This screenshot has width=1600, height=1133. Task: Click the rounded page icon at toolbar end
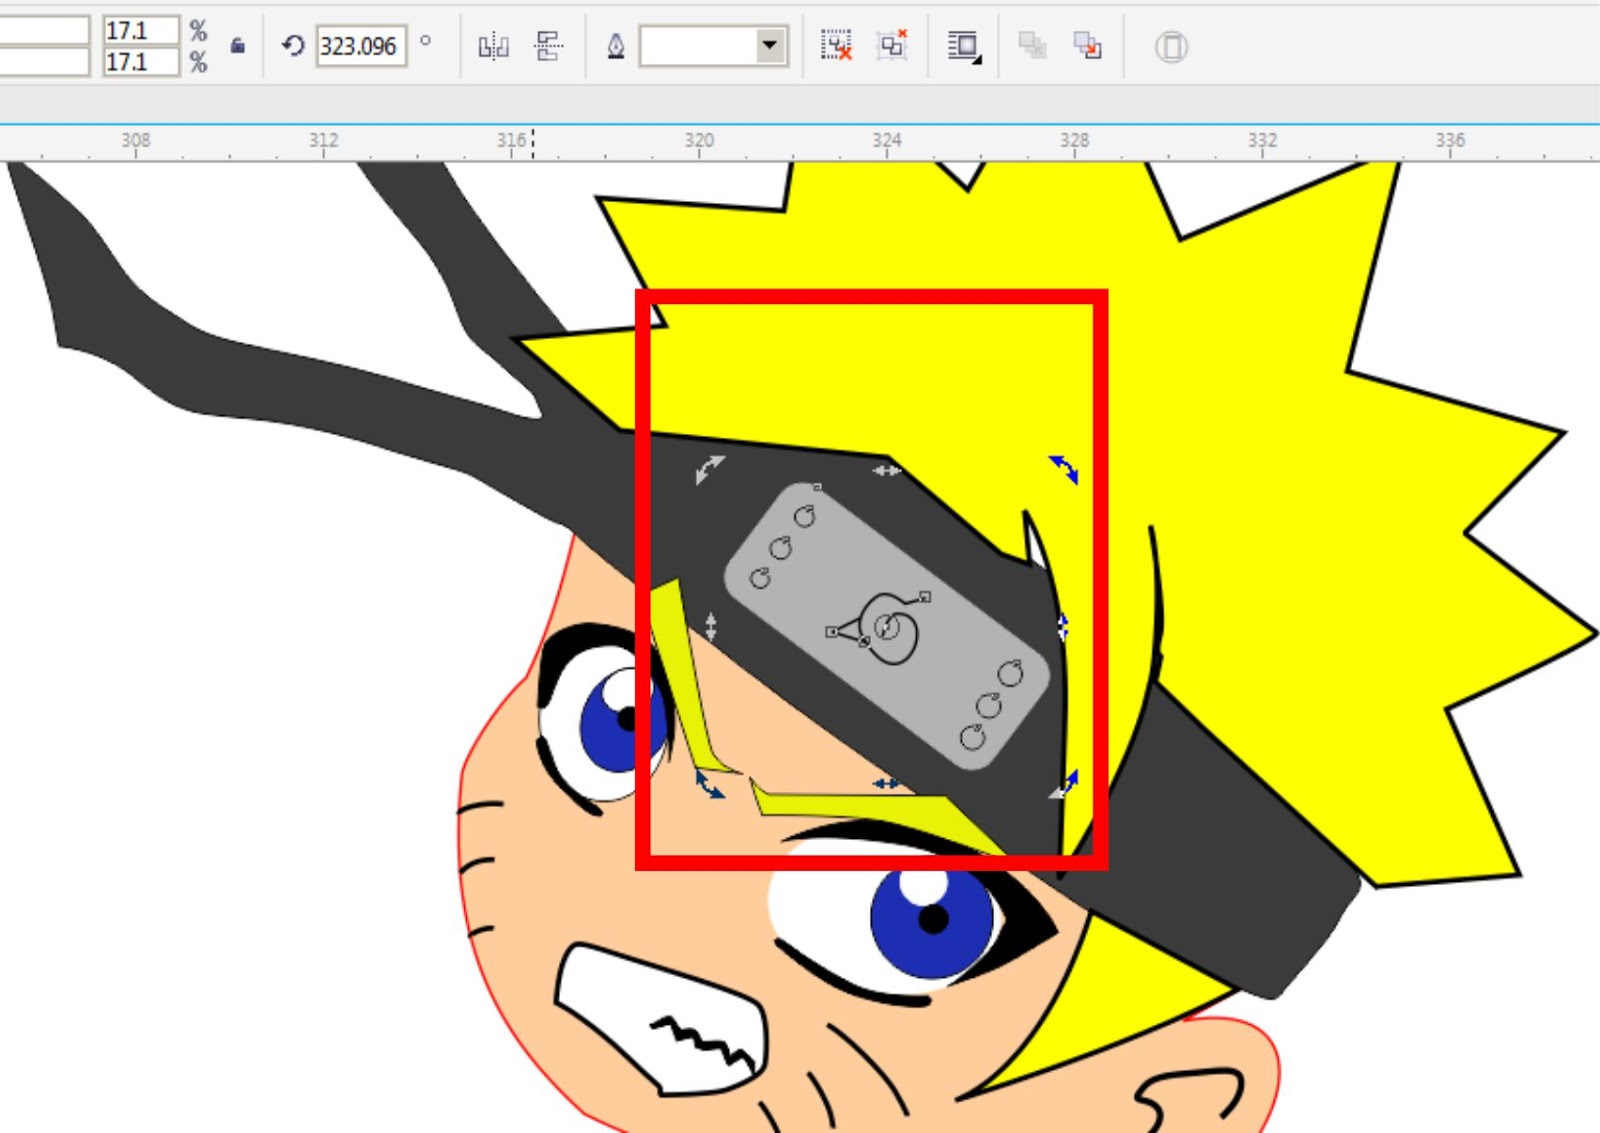(1171, 47)
